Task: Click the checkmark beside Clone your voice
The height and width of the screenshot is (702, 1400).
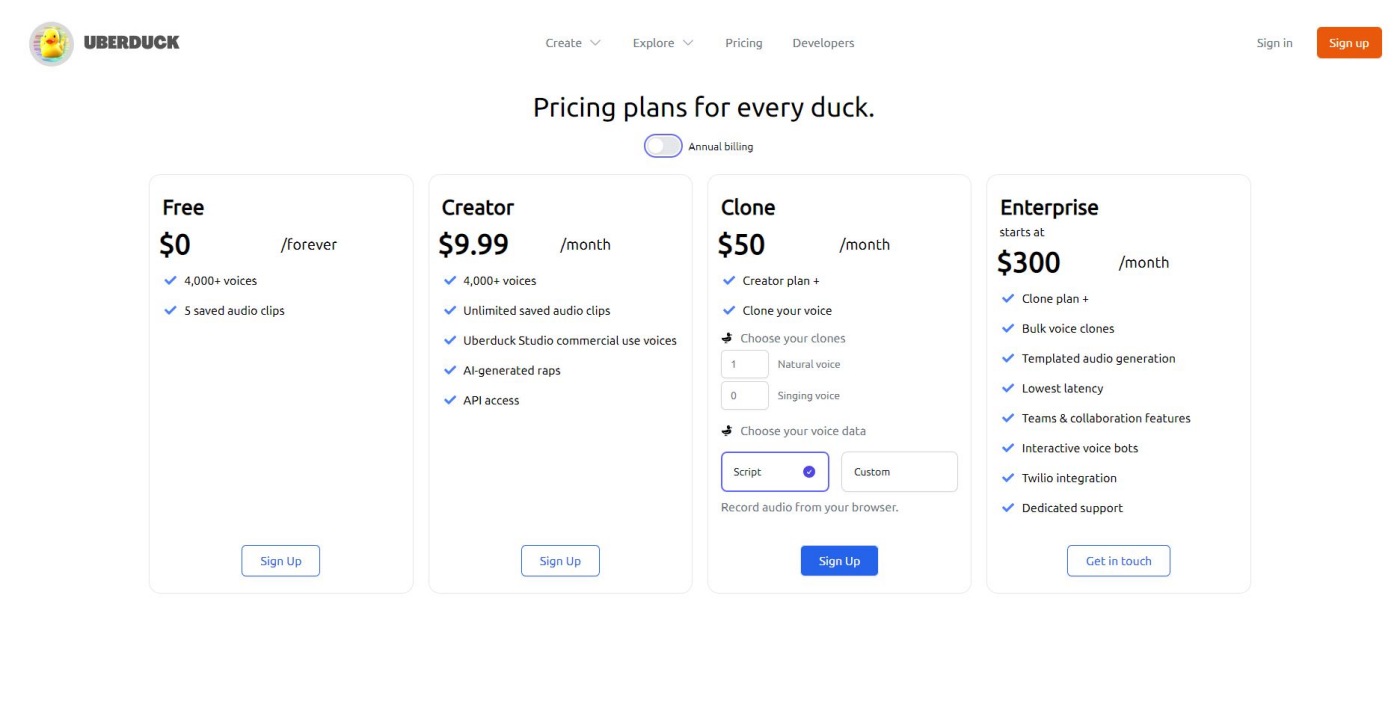Action: (729, 310)
